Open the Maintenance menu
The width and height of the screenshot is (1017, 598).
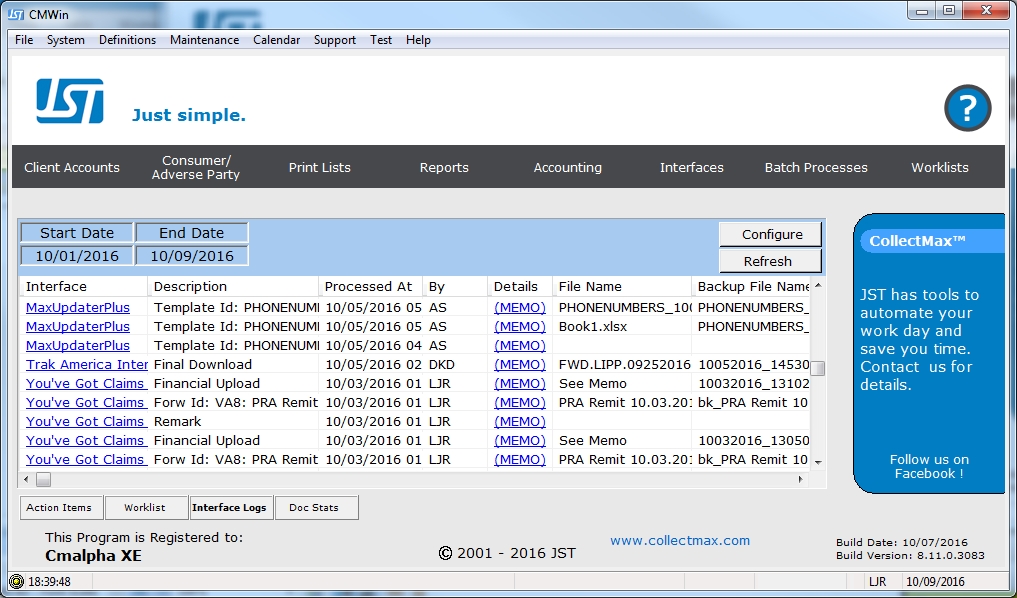[x=204, y=40]
